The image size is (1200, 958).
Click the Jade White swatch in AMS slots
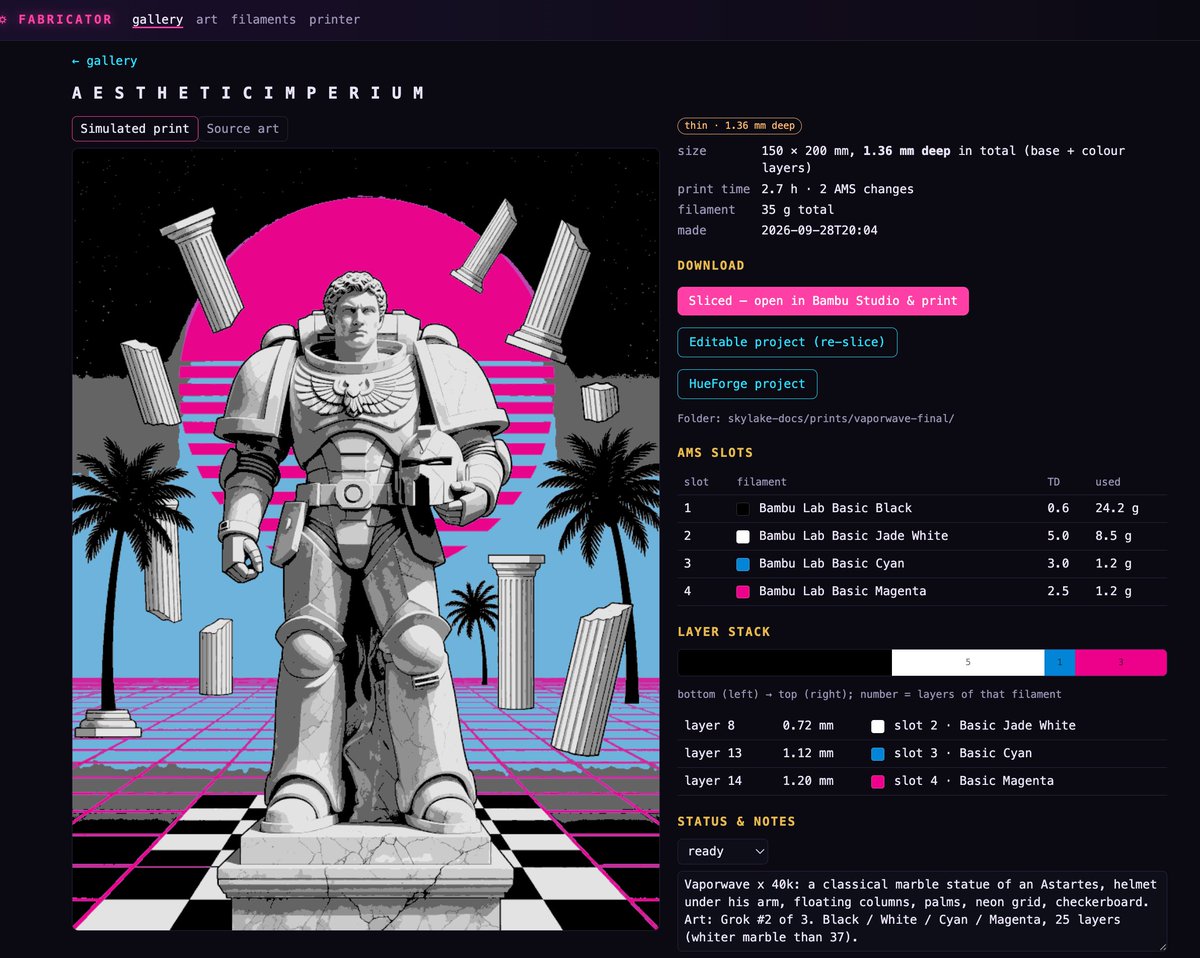pos(743,536)
